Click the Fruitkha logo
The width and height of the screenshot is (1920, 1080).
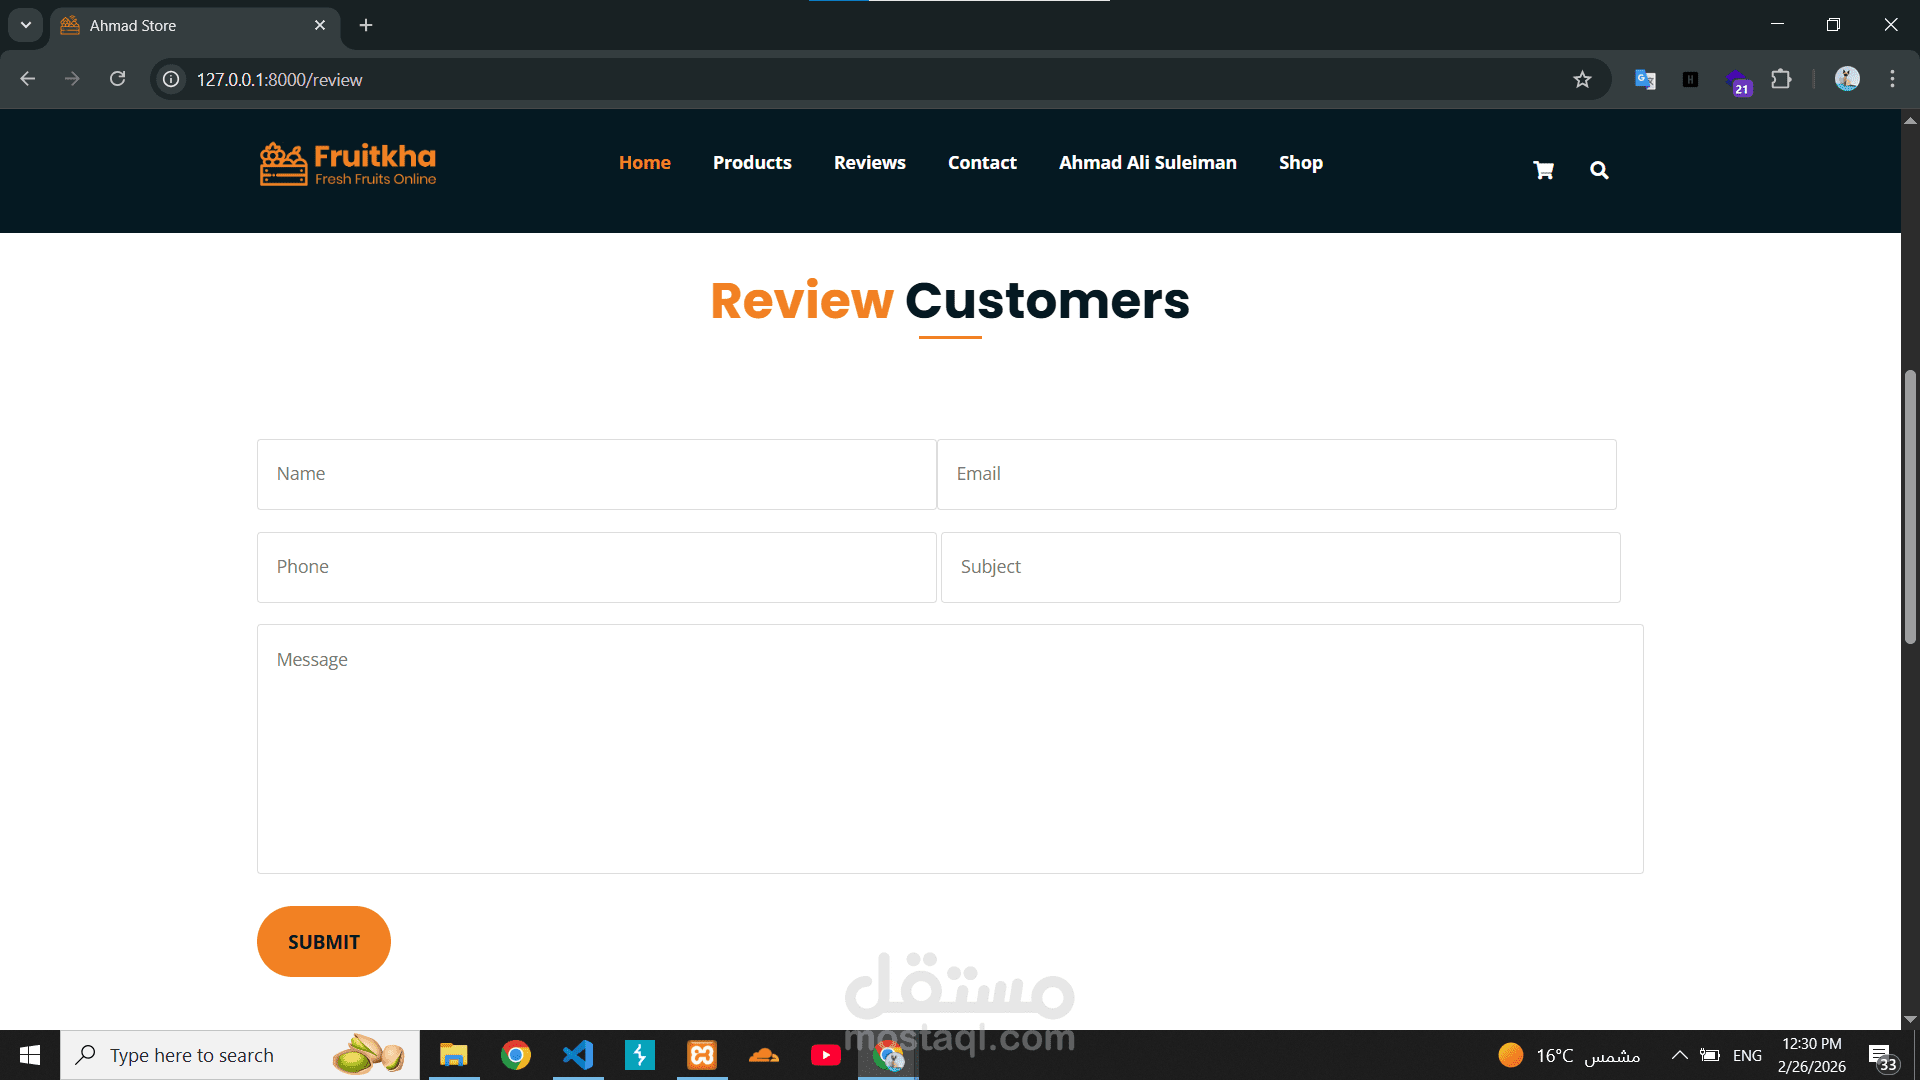click(x=348, y=164)
